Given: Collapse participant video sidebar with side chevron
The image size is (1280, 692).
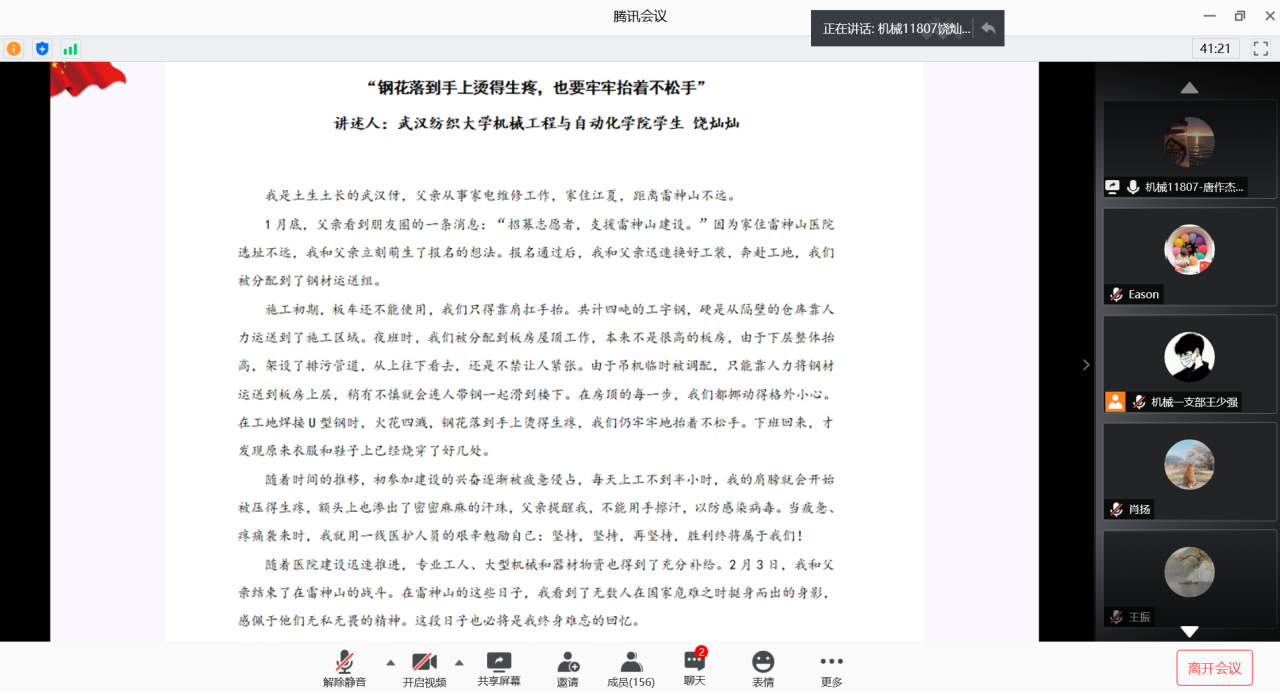Looking at the screenshot, I should [1086, 365].
